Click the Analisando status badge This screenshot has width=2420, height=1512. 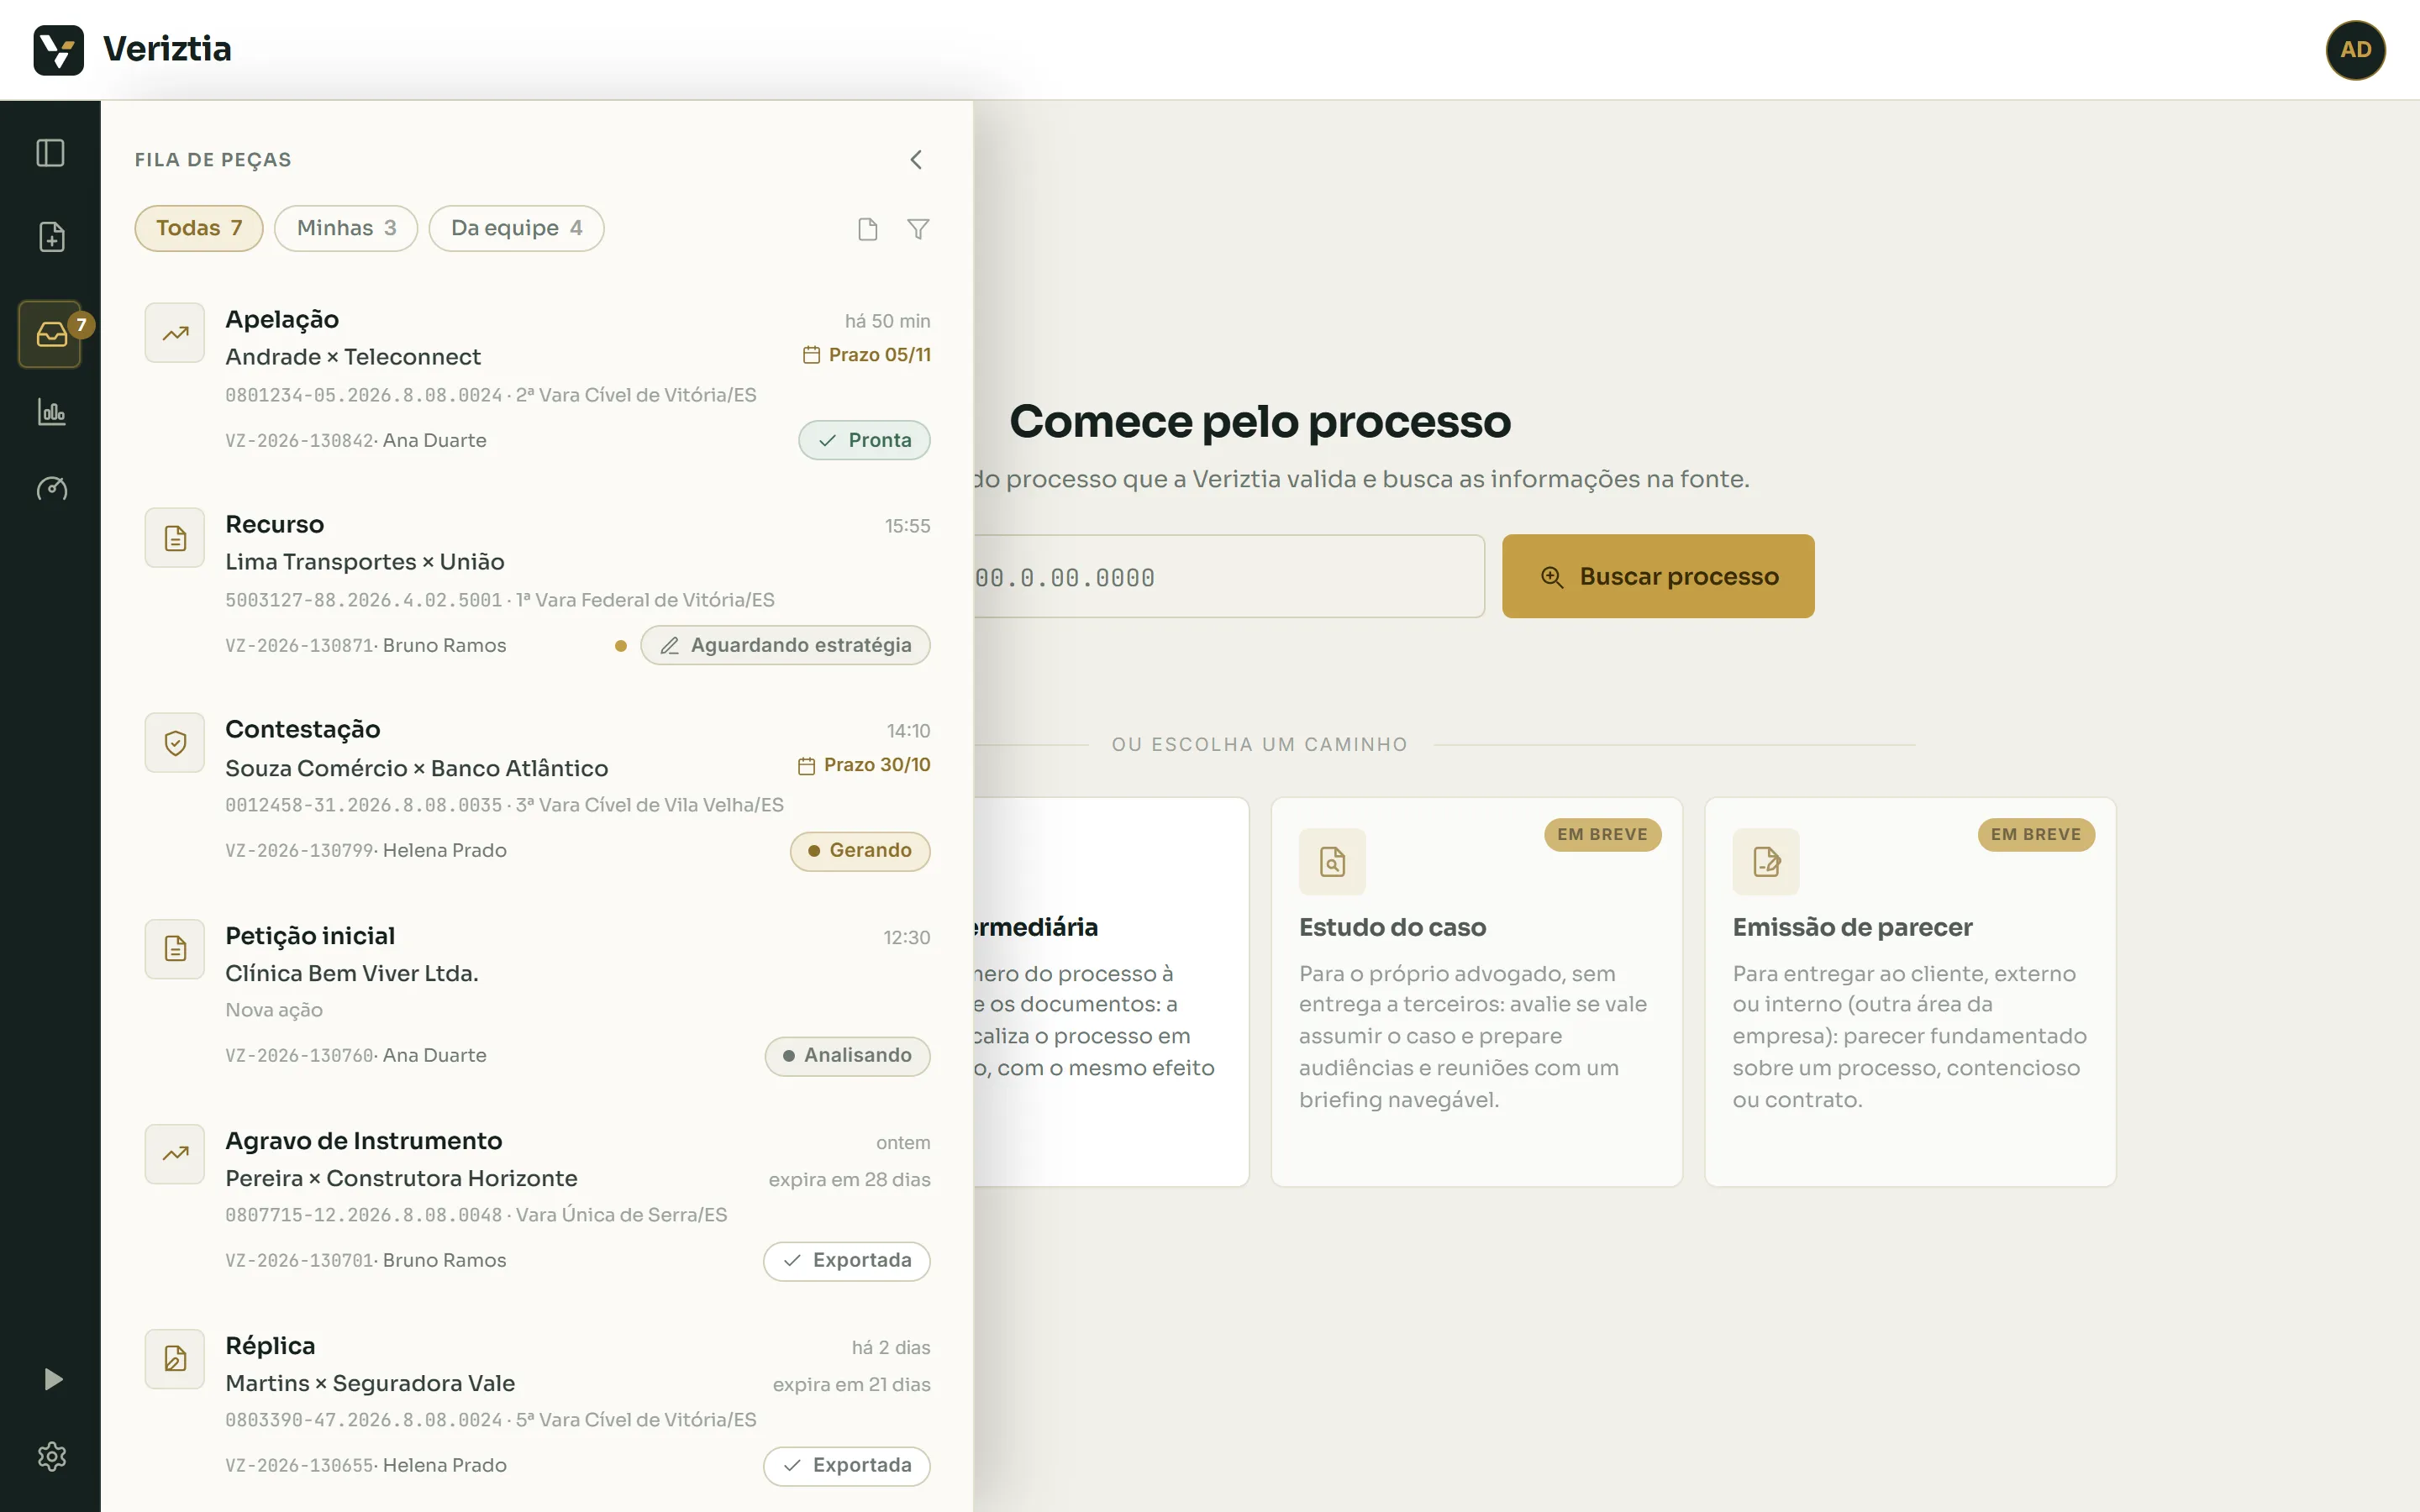coord(847,1056)
